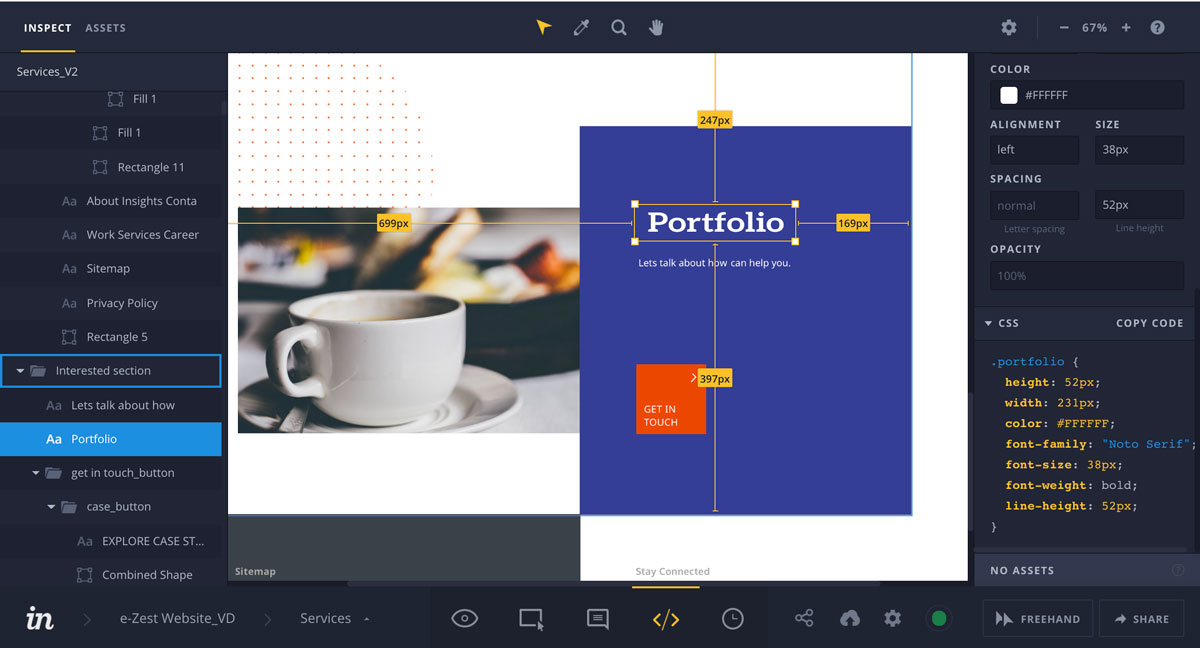The width and height of the screenshot is (1200, 648).
Task: Open the ASSETS tab
Action: [x=106, y=28]
